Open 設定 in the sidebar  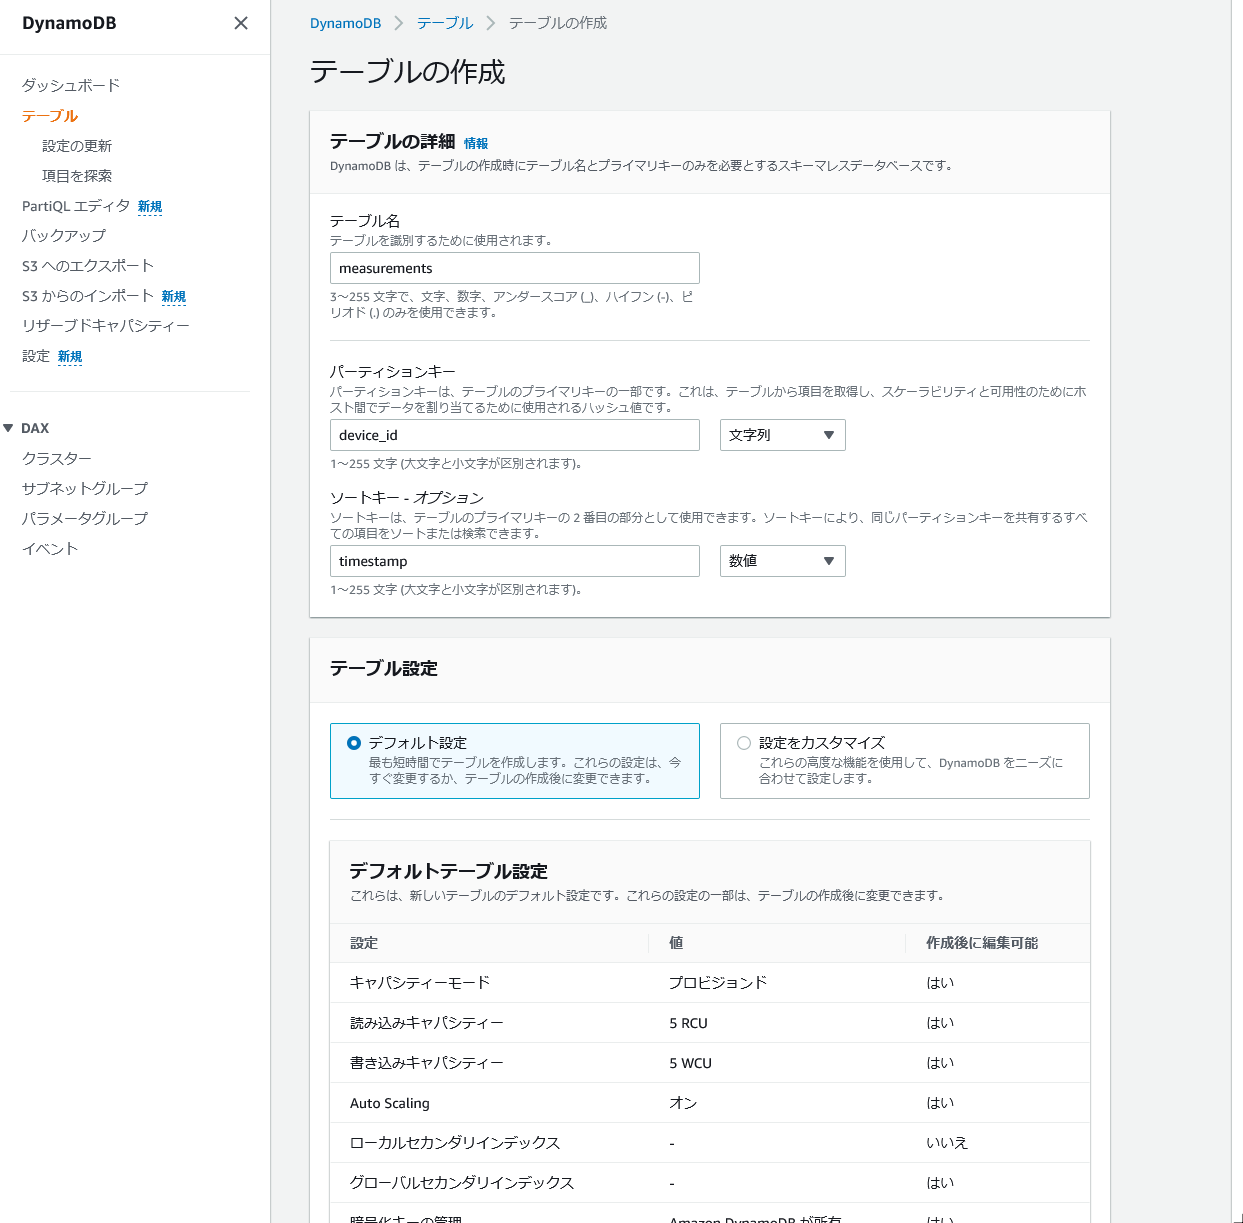click(36, 356)
